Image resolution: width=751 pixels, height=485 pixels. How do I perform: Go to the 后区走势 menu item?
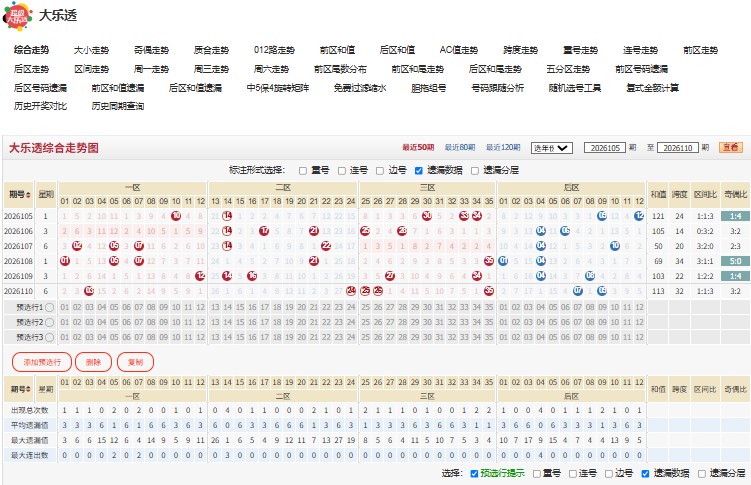click(x=32, y=69)
